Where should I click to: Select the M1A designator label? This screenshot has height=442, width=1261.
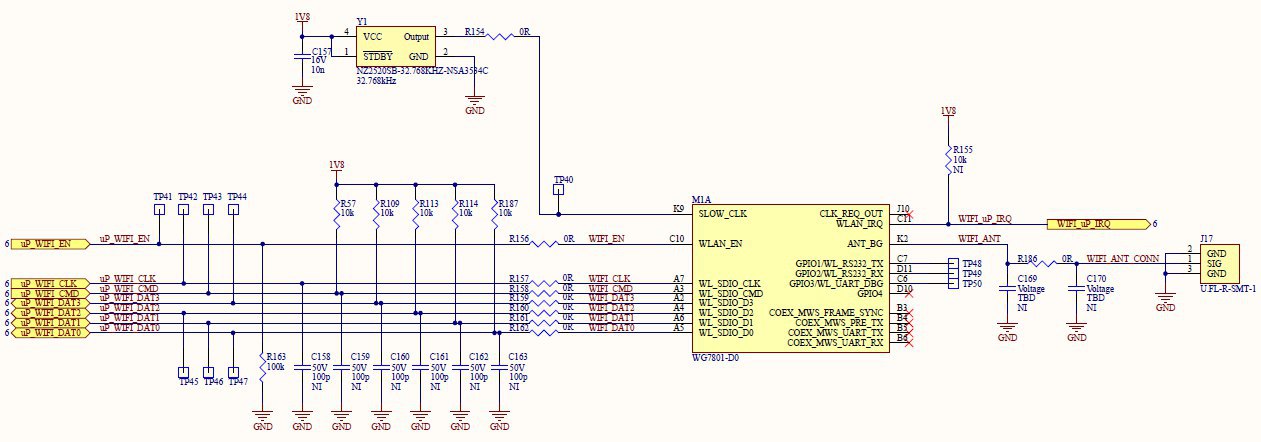coord(701,200)
